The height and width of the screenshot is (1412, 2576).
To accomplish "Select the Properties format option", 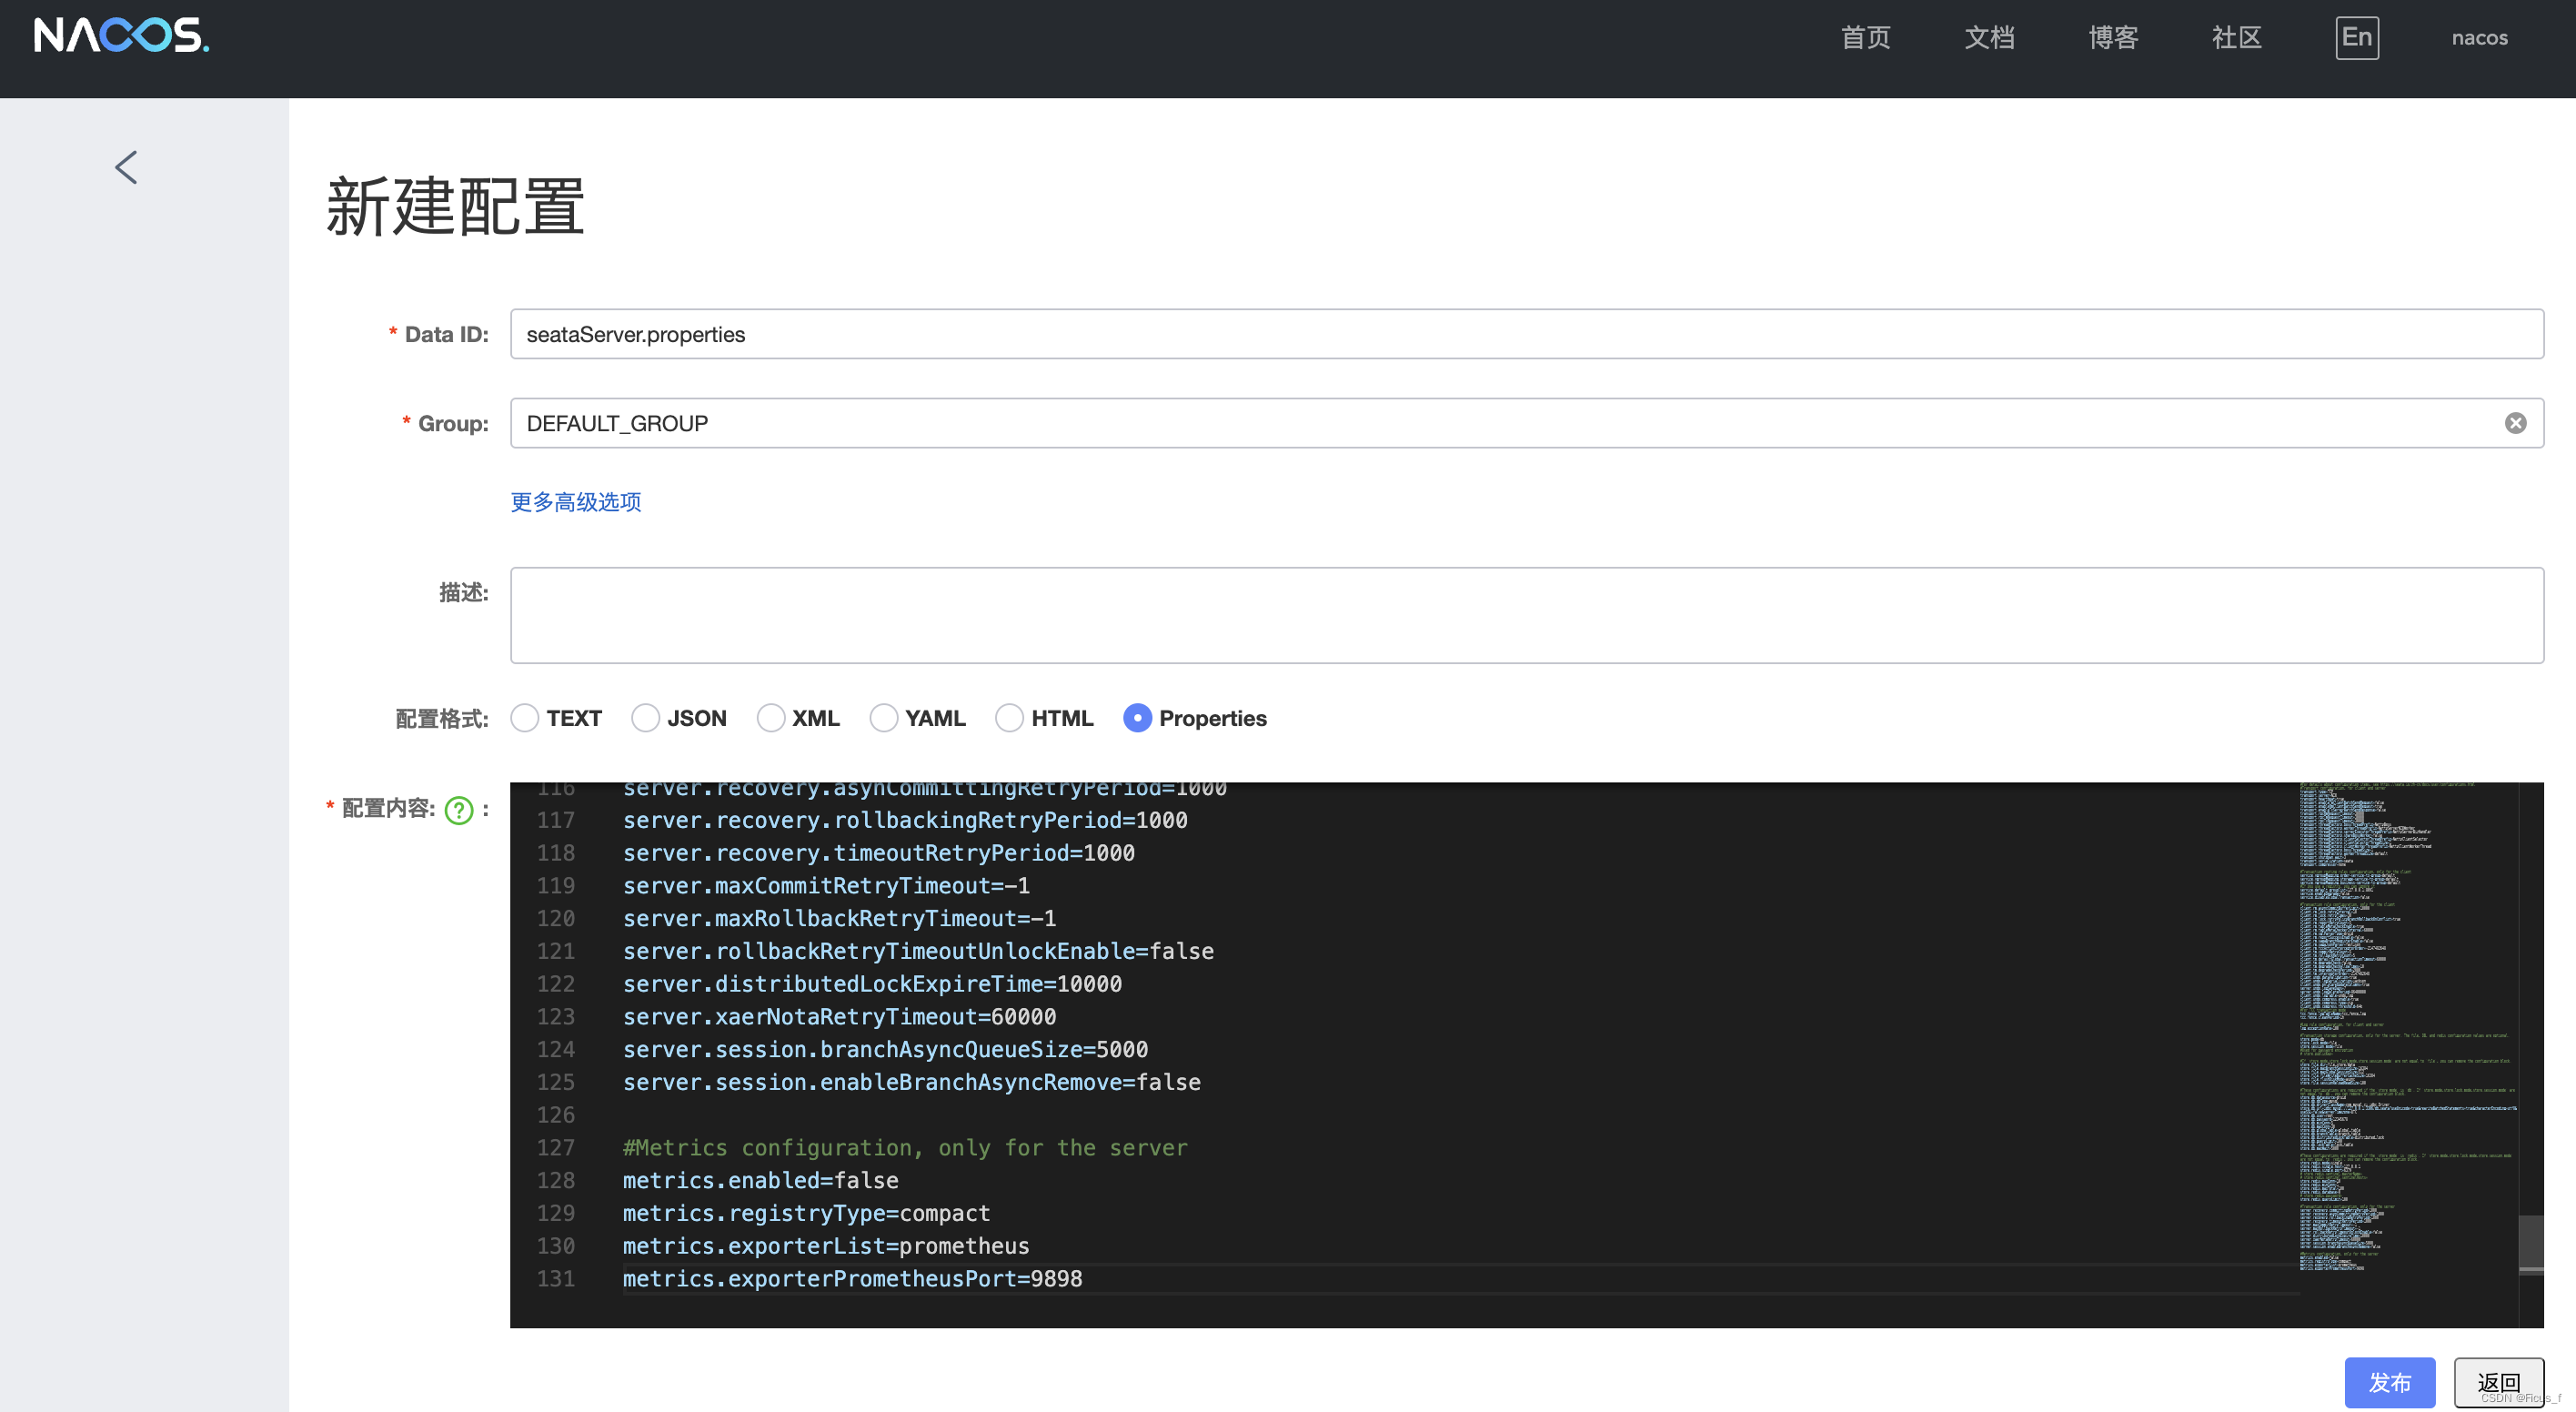I will (1137, 718).
